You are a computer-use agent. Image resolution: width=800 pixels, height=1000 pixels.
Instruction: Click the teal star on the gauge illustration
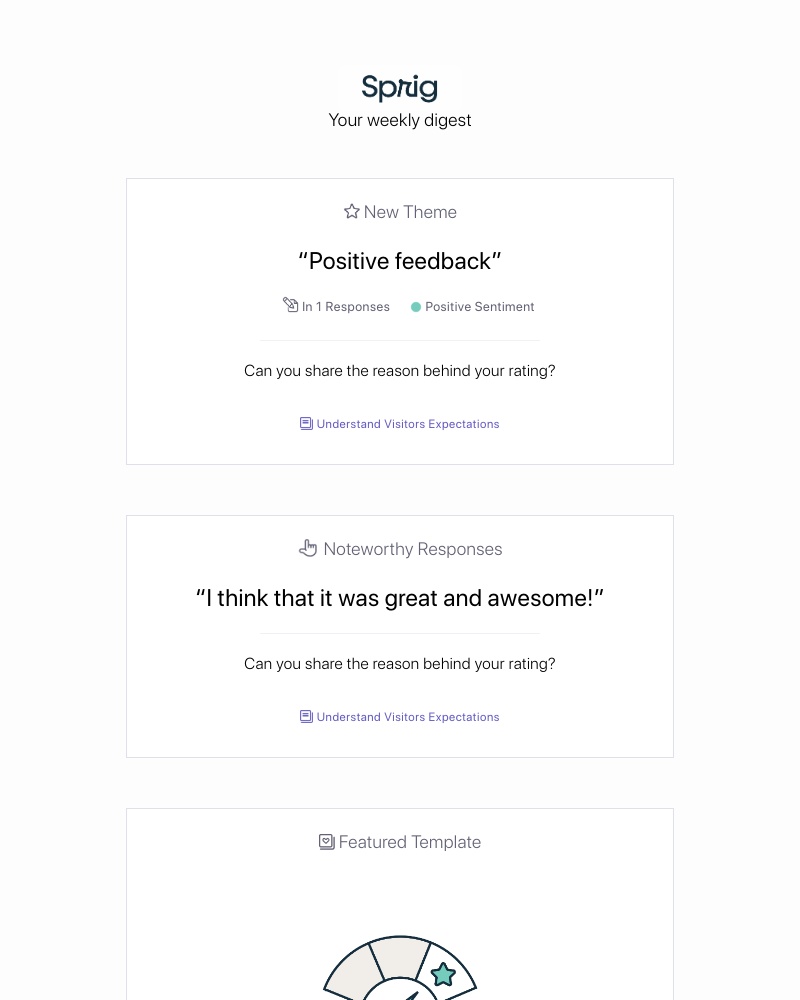pyautogui.click(x=443, y=973)
